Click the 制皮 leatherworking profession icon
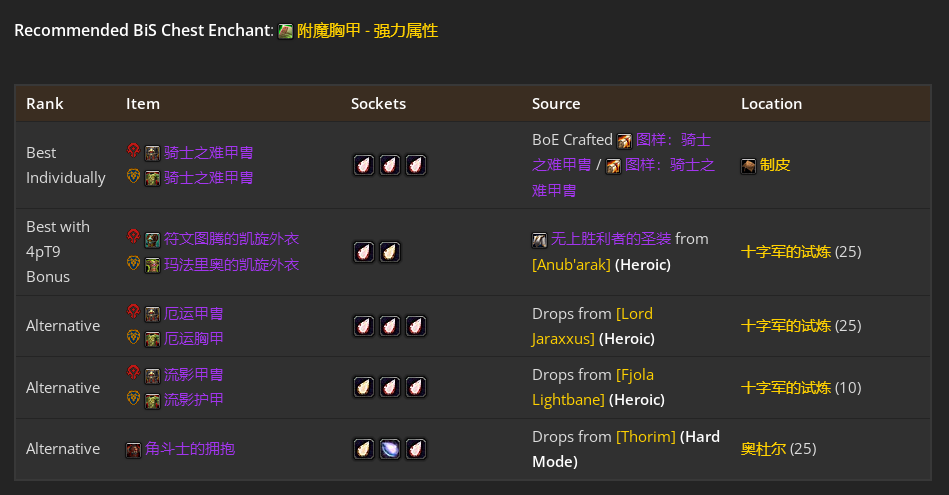The image size is (949, 495). click(x=748, y=166)
